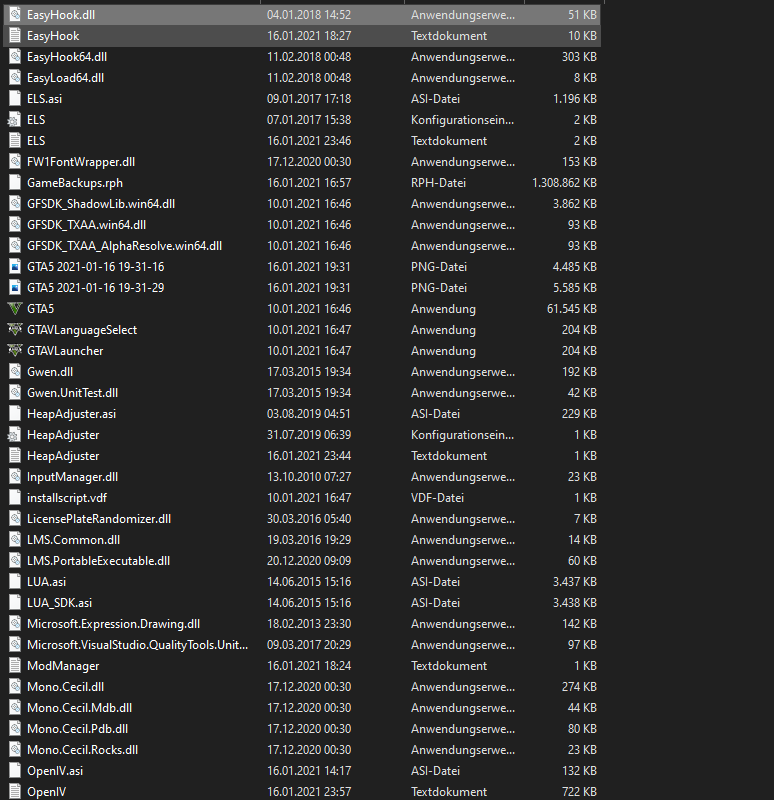Screen dimensions: 774x800
Task: Select the EasyHook text document name
Action: point(53,36)
